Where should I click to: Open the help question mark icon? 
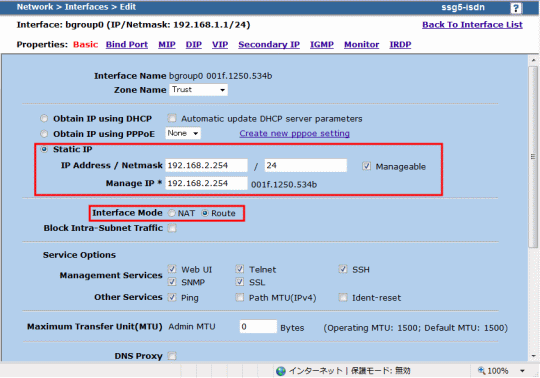pos(516,8)
